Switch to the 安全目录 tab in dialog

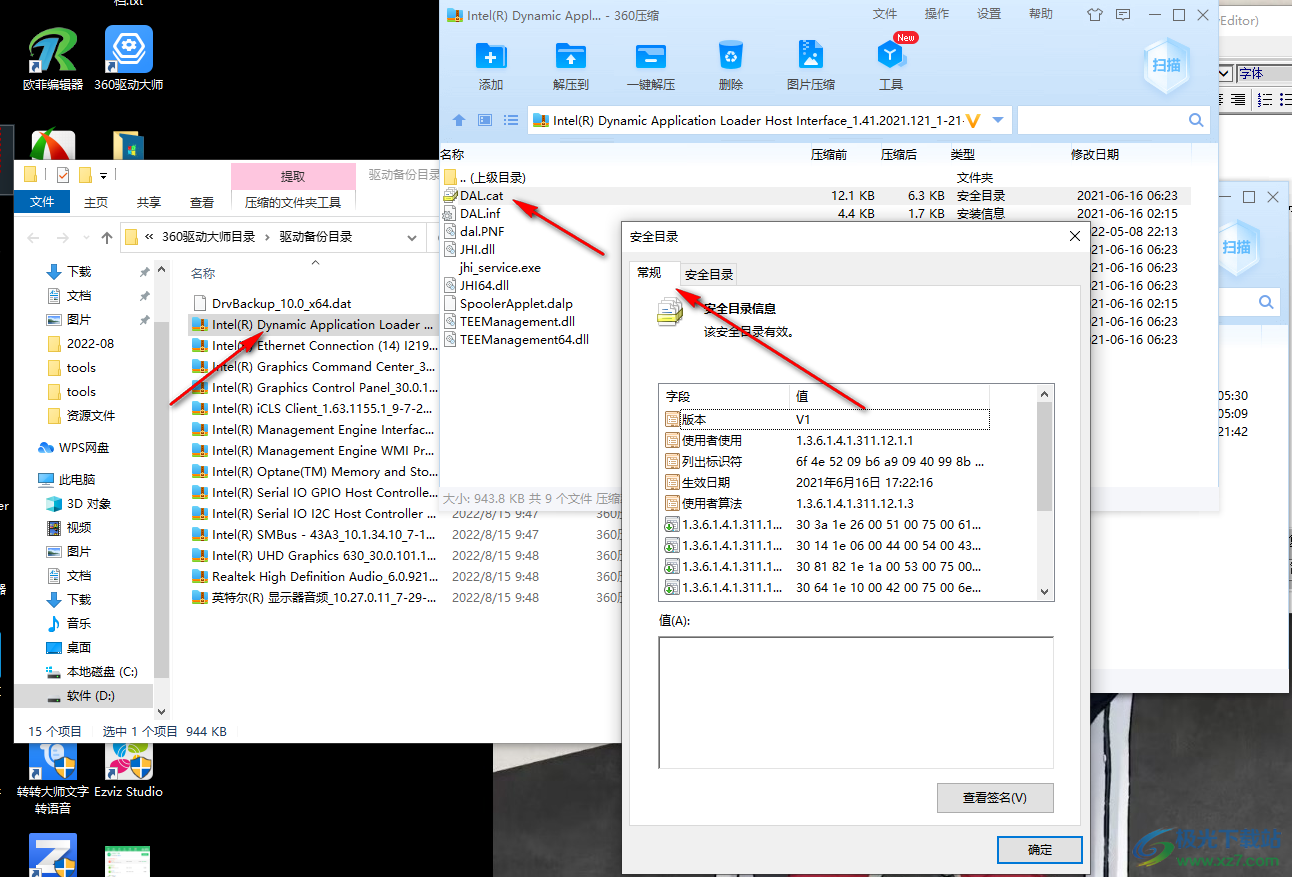[x=709, y=274]
